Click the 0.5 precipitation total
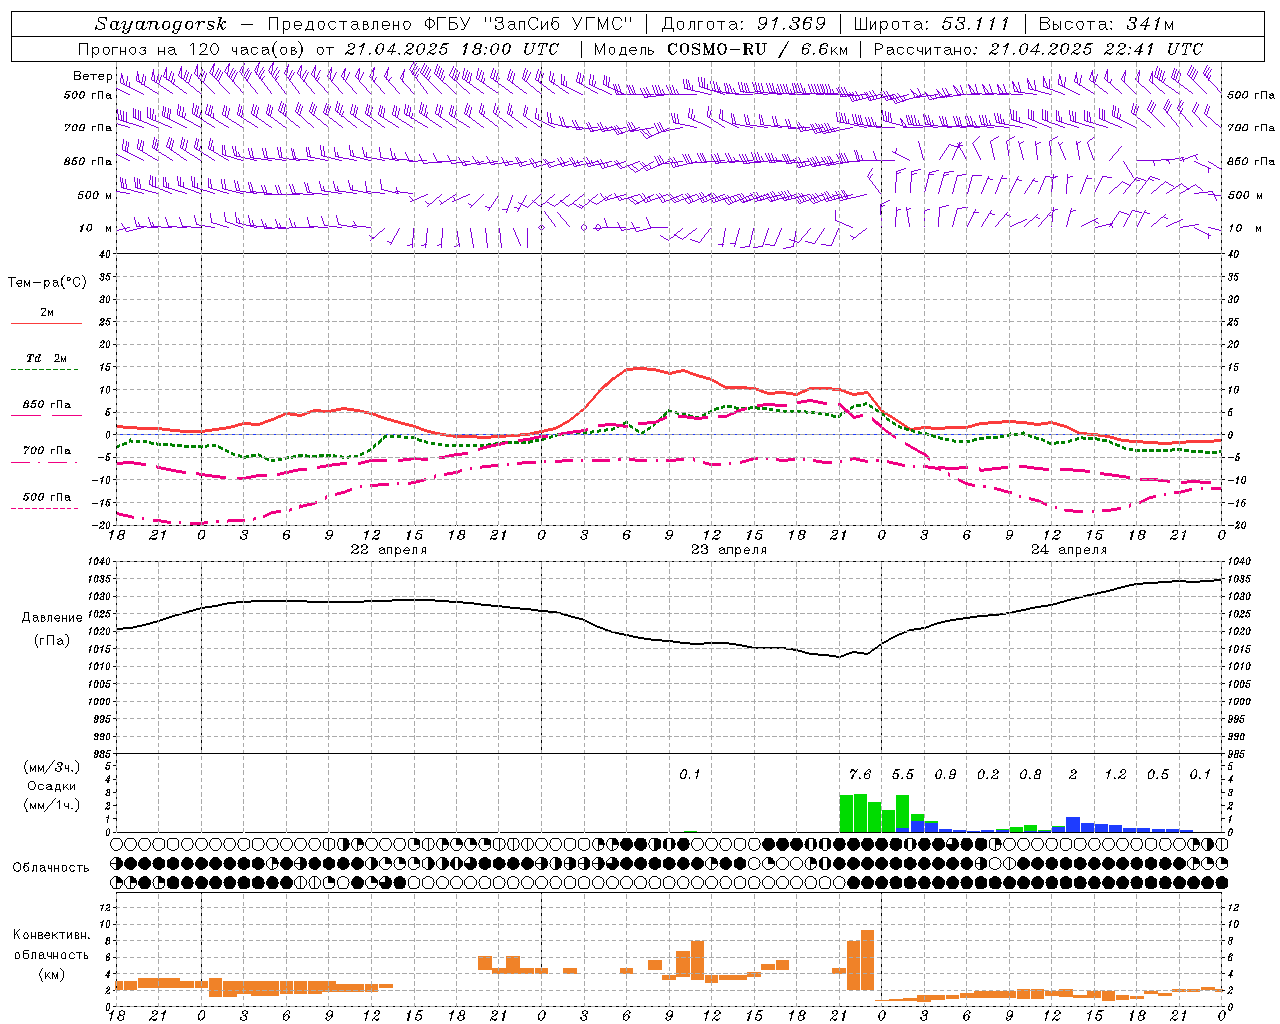1280x1024 pixels. [x=1158, y=774]
